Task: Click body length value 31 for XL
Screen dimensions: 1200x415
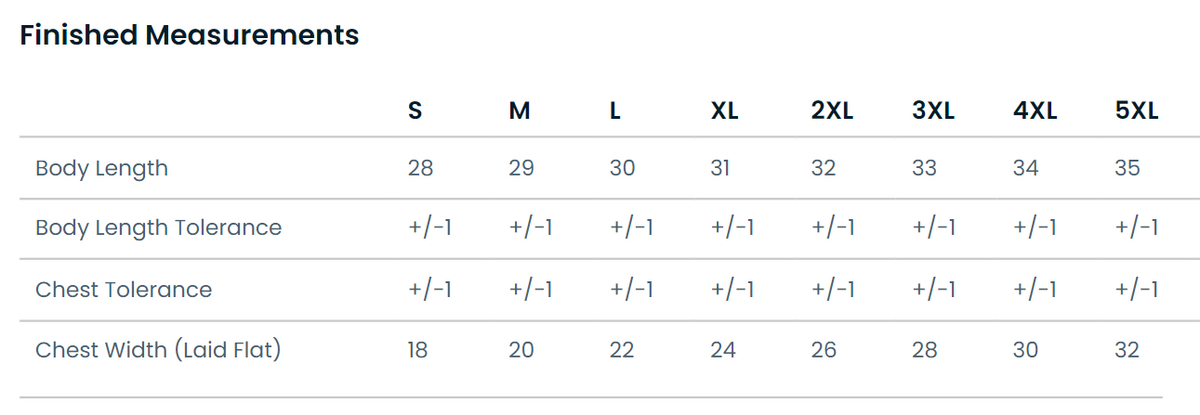Action: click(x=720, y=168)
